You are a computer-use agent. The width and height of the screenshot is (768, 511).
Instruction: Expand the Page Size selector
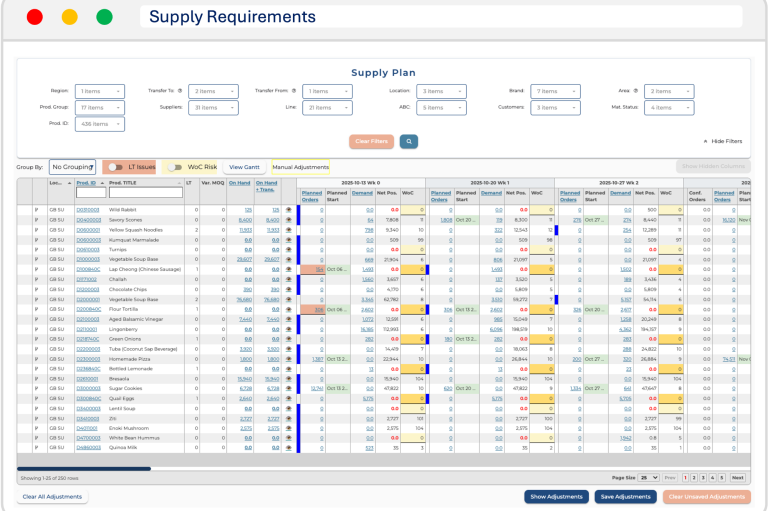click(x=649, y=478)
